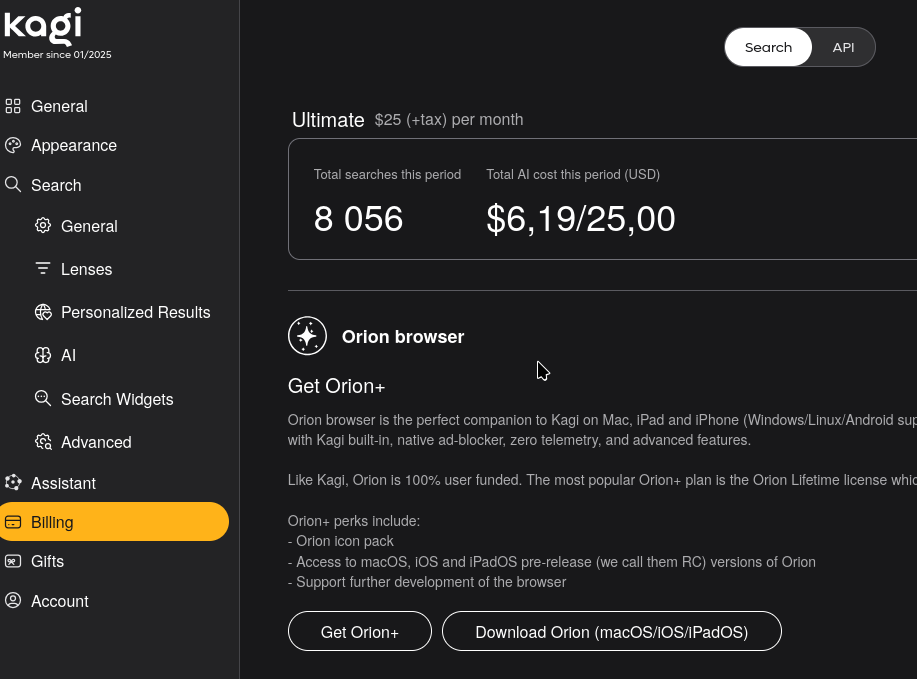917x679 pixels.
Task: Open the Billing menu item
Action: 52,522
